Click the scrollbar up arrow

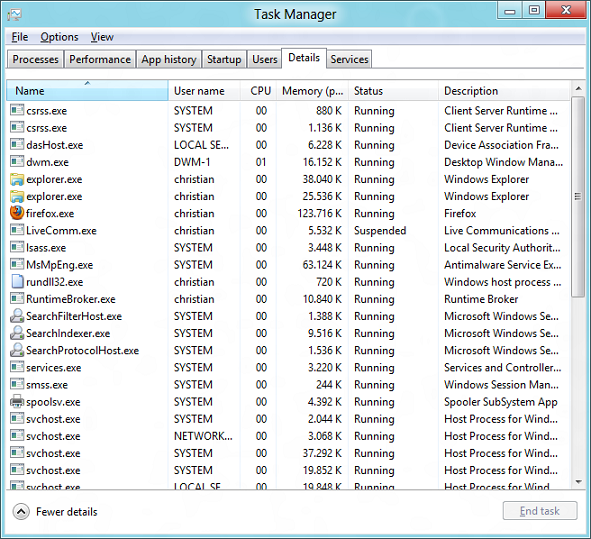coord(578,89)
